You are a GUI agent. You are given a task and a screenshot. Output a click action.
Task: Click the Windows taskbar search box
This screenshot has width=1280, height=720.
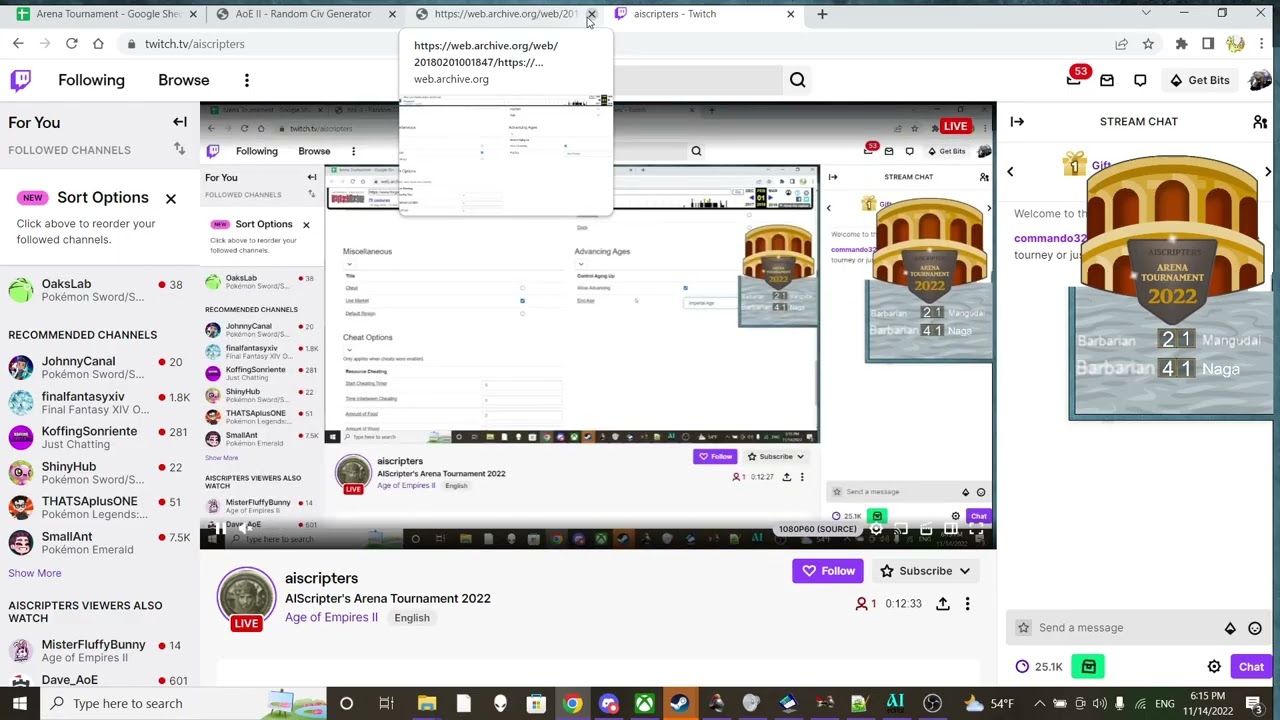coord(182,703)
